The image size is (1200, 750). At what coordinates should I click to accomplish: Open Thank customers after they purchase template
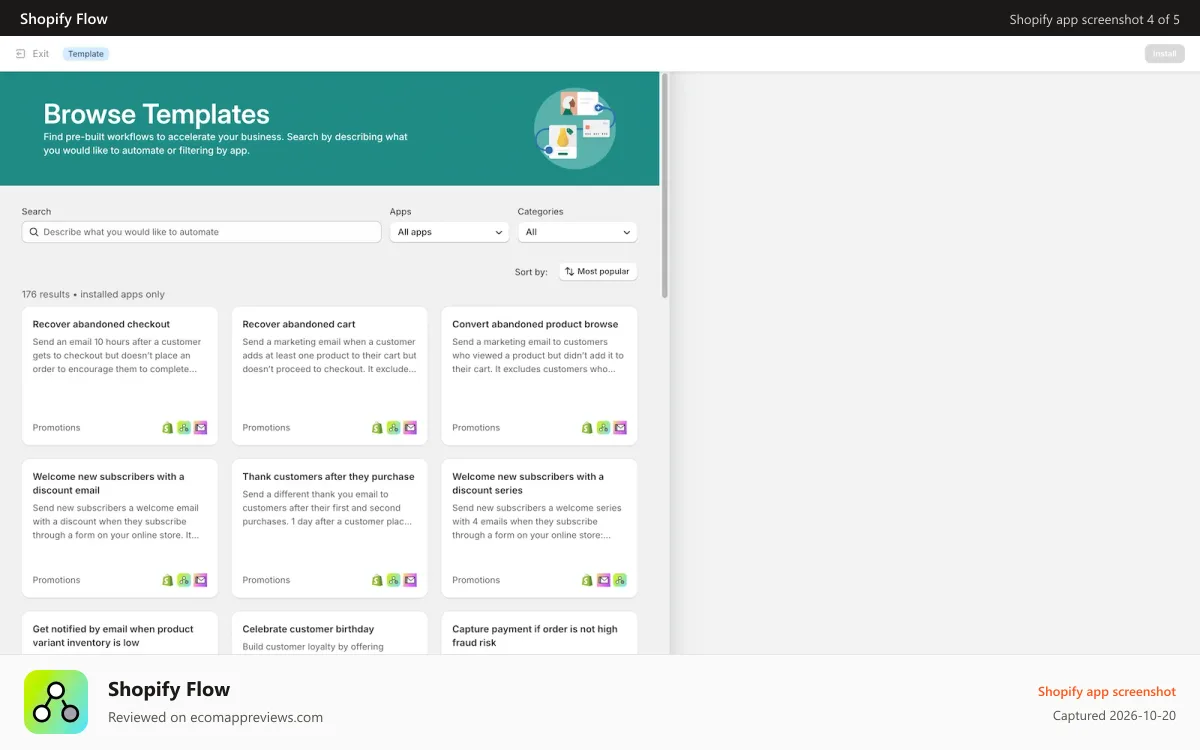tap(330, 528)
